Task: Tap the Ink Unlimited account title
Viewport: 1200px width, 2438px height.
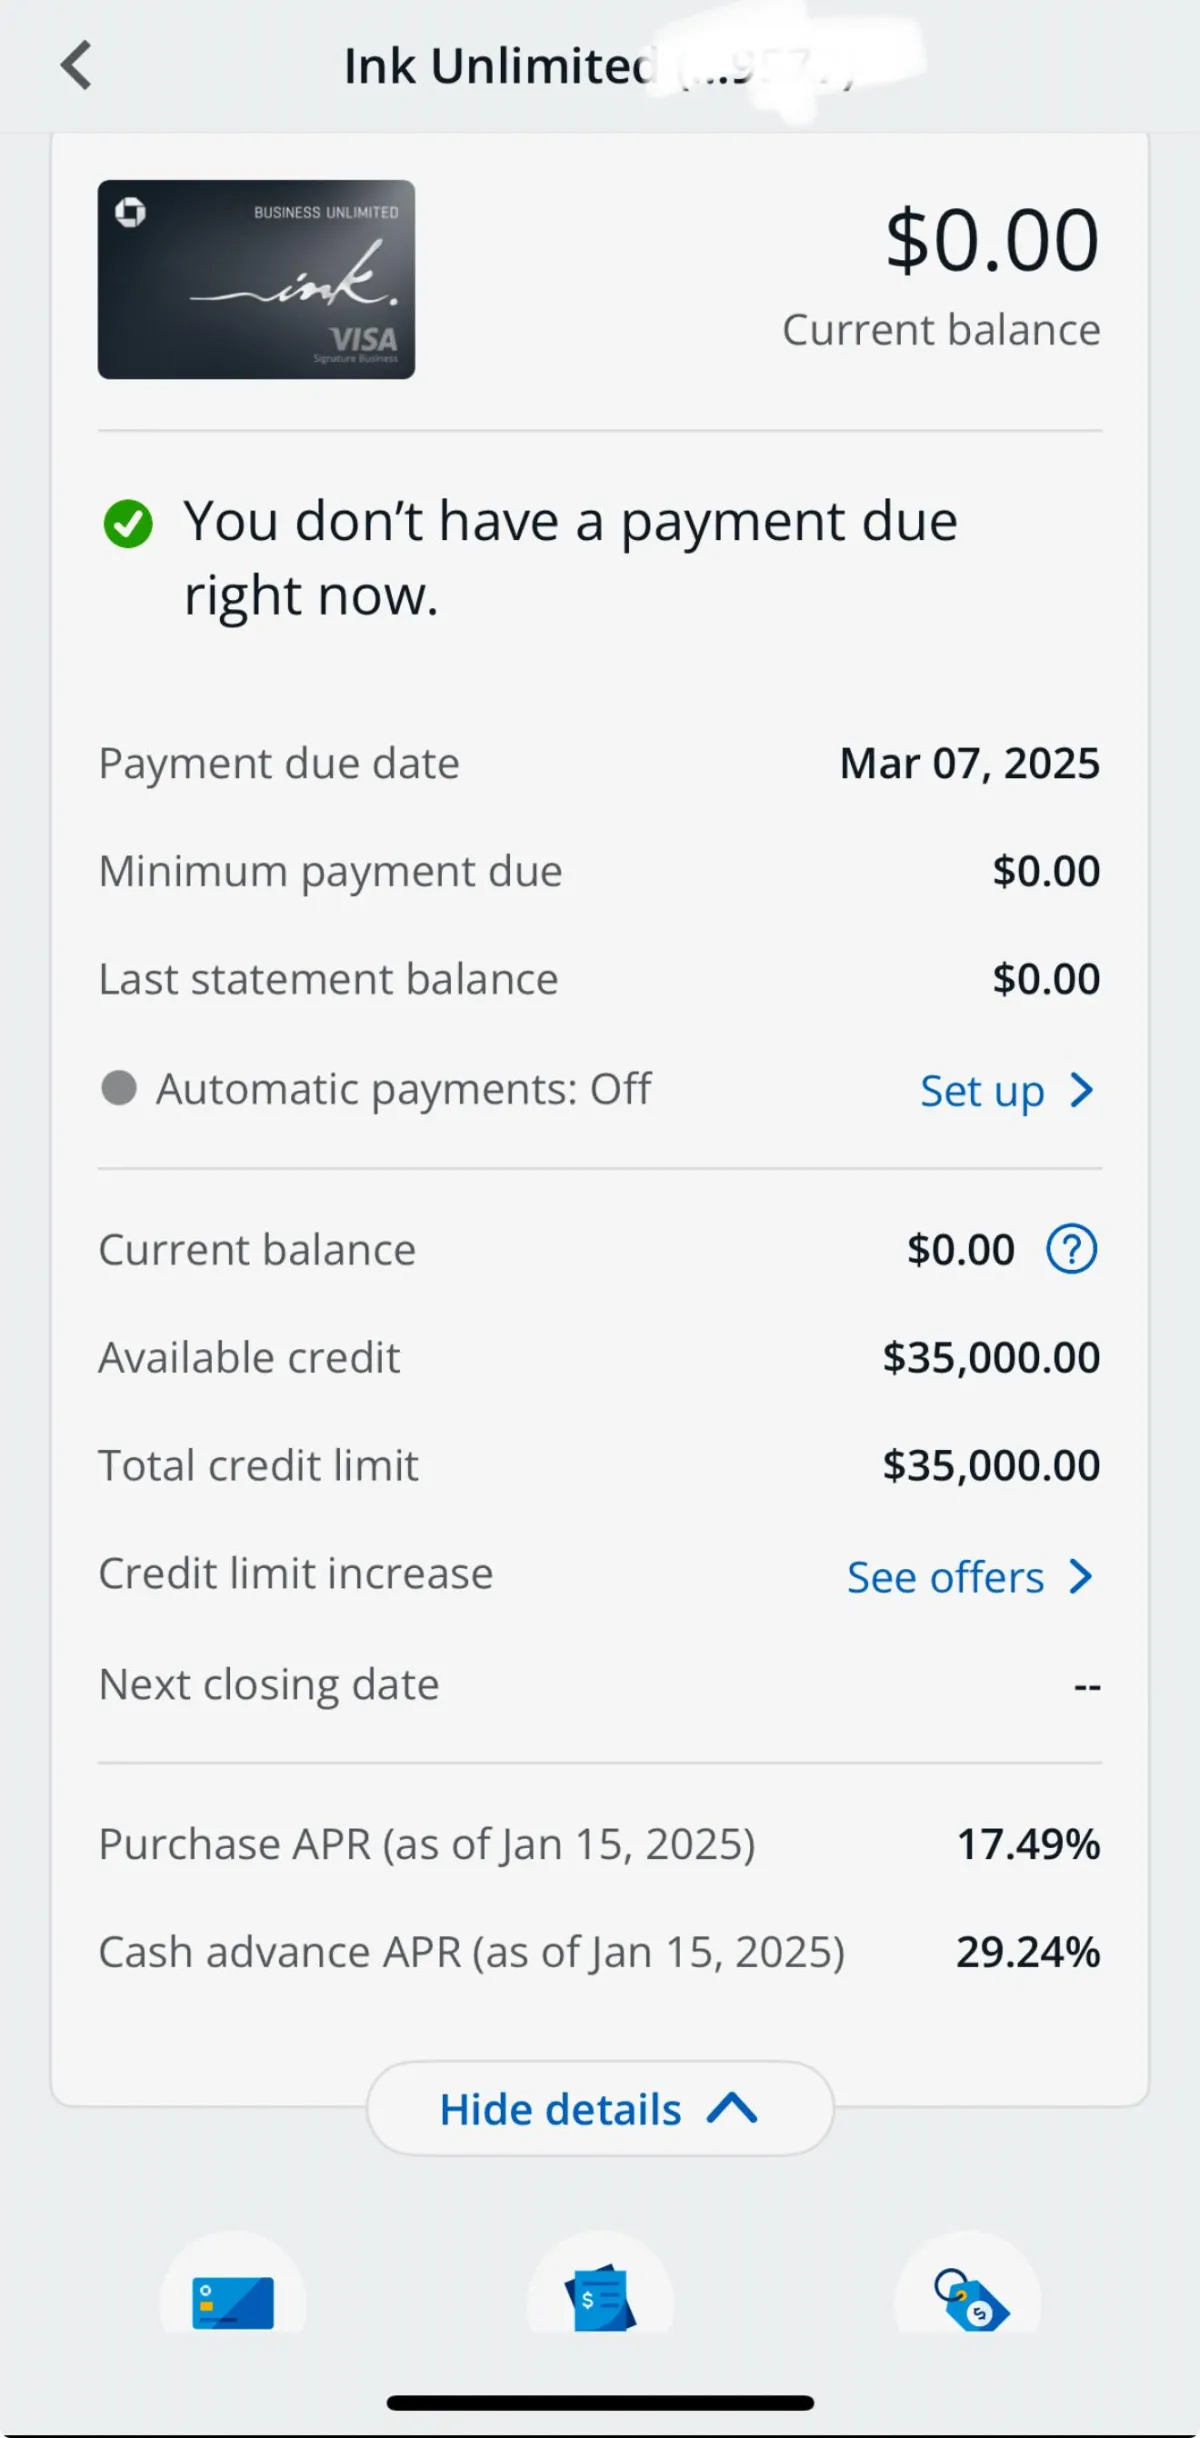Action: click(x=498, y=67)
